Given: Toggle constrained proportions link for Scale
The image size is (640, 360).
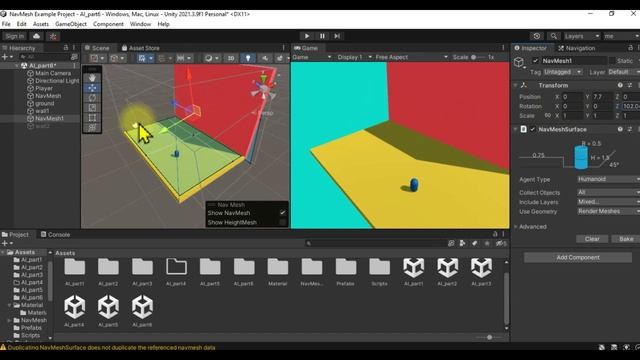Looking at the screenshot, I should pos(547,116).
